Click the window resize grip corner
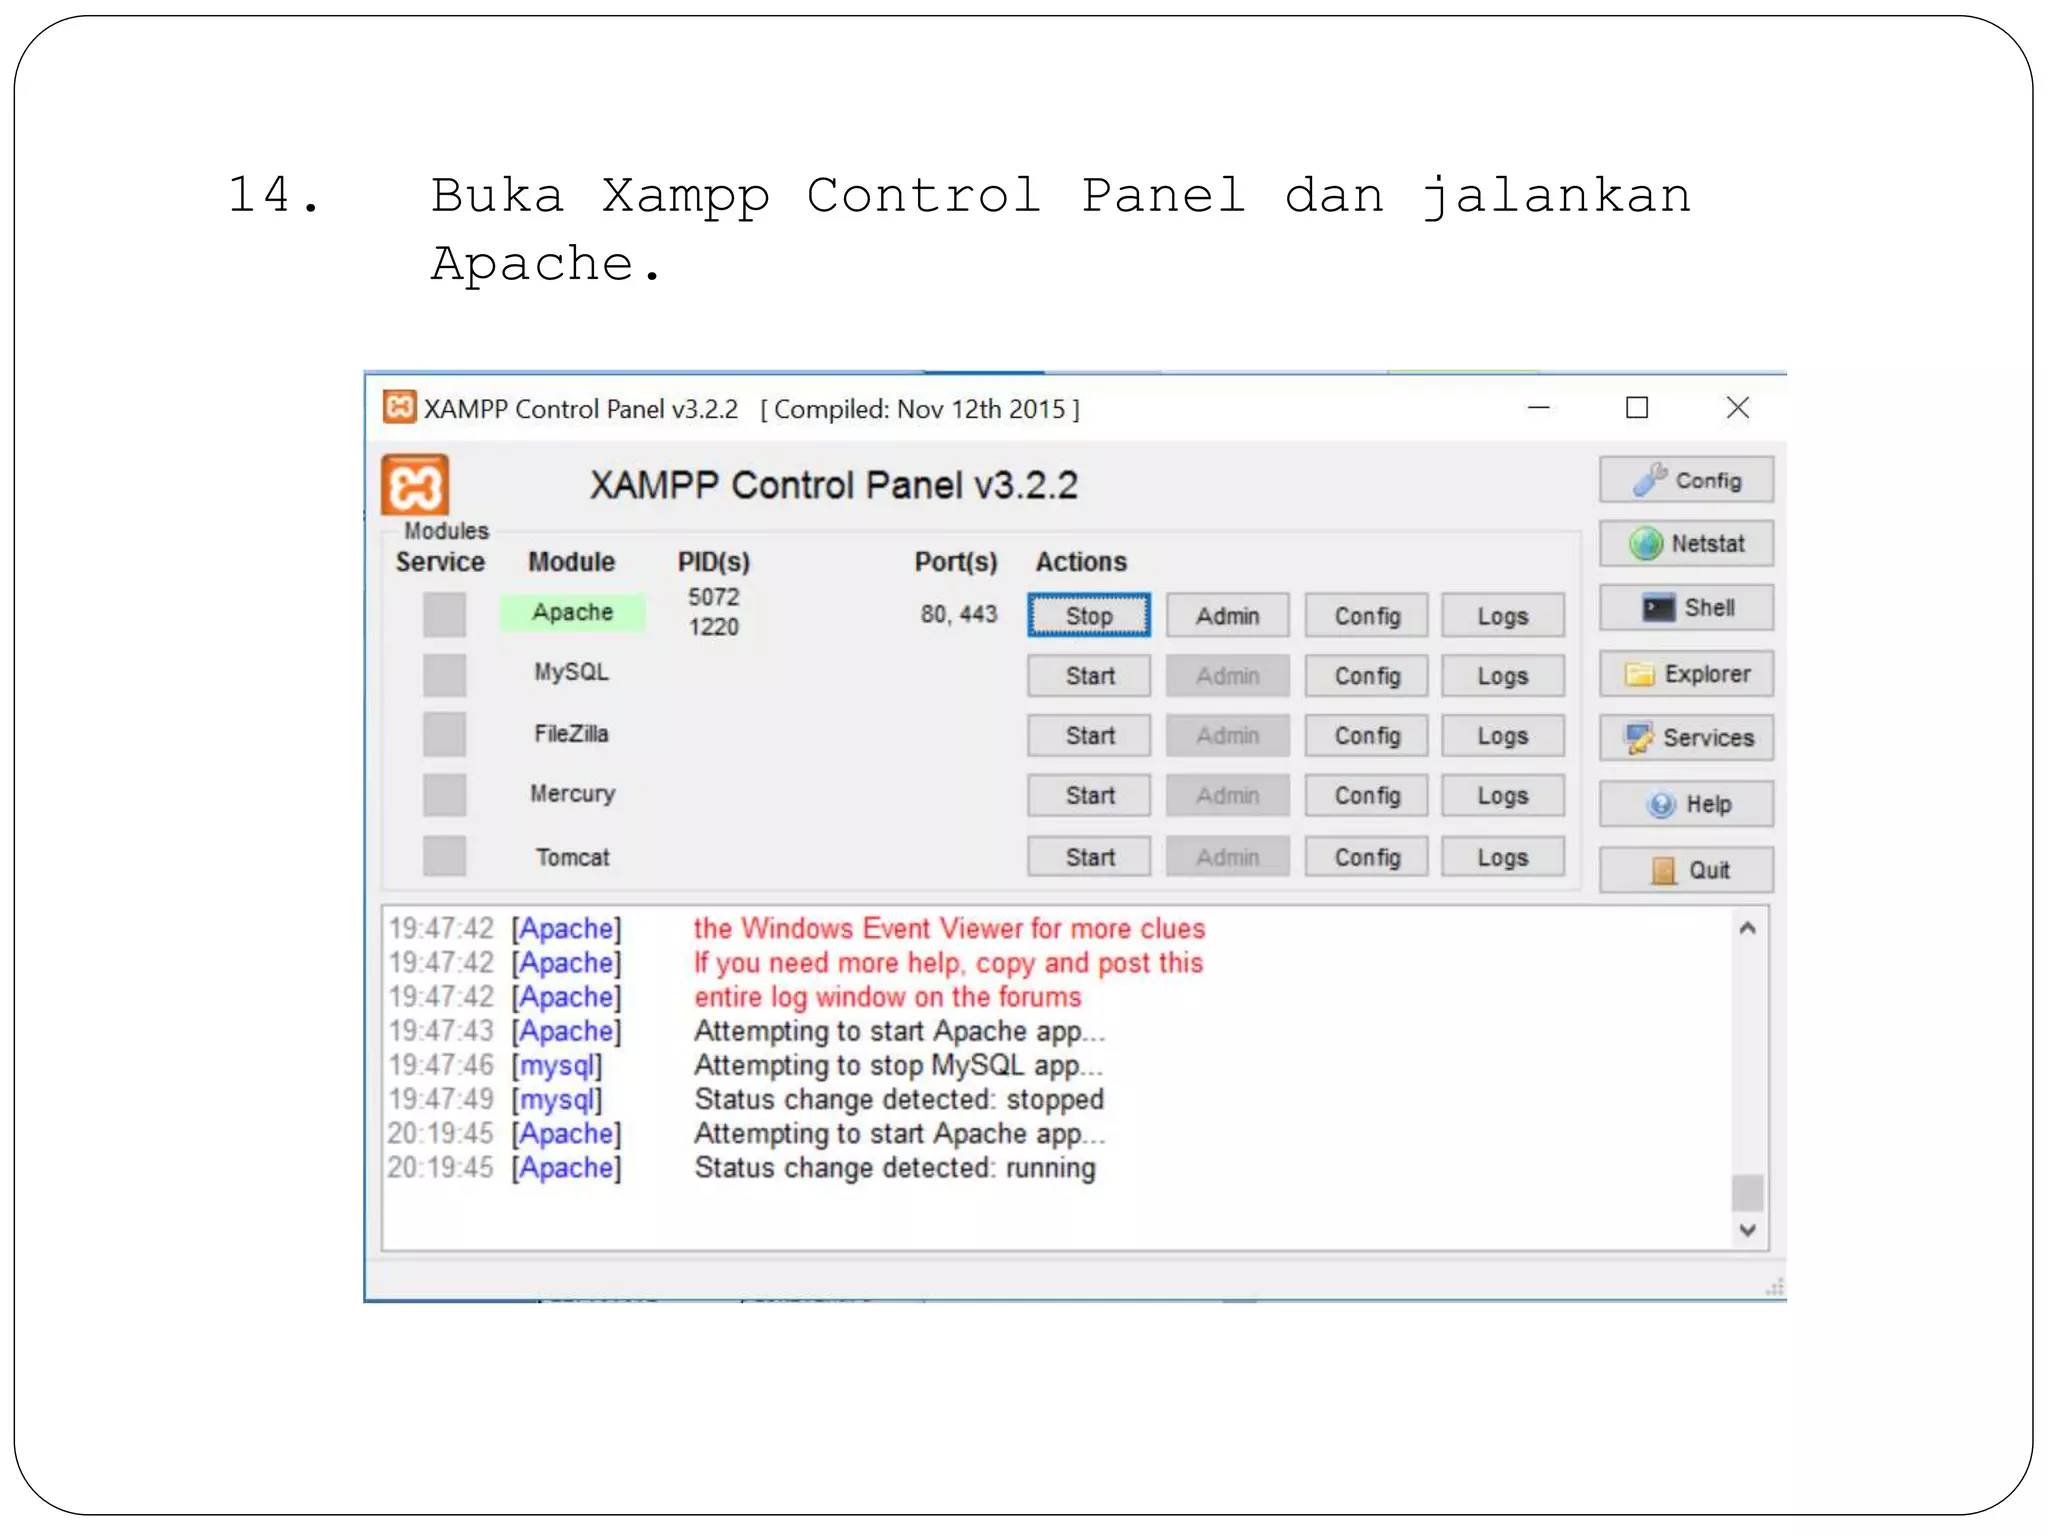 tap(1775, 1287)
